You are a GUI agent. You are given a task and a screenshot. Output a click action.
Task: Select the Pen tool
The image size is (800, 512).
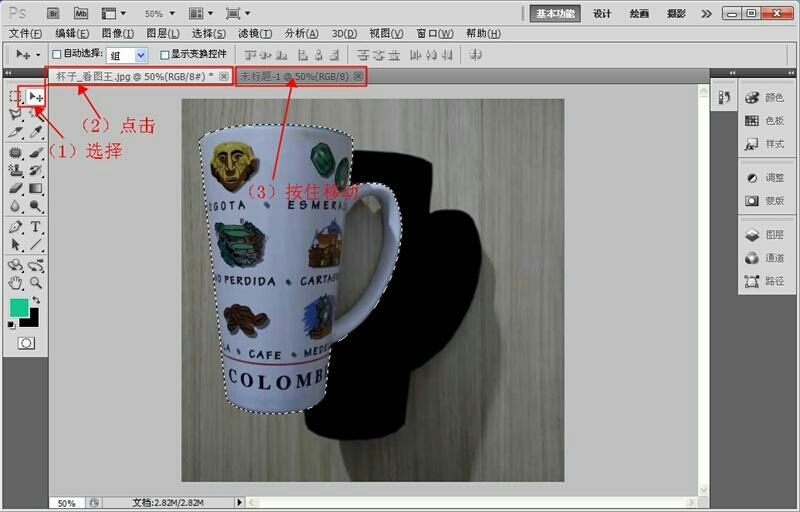pos(15,226)
